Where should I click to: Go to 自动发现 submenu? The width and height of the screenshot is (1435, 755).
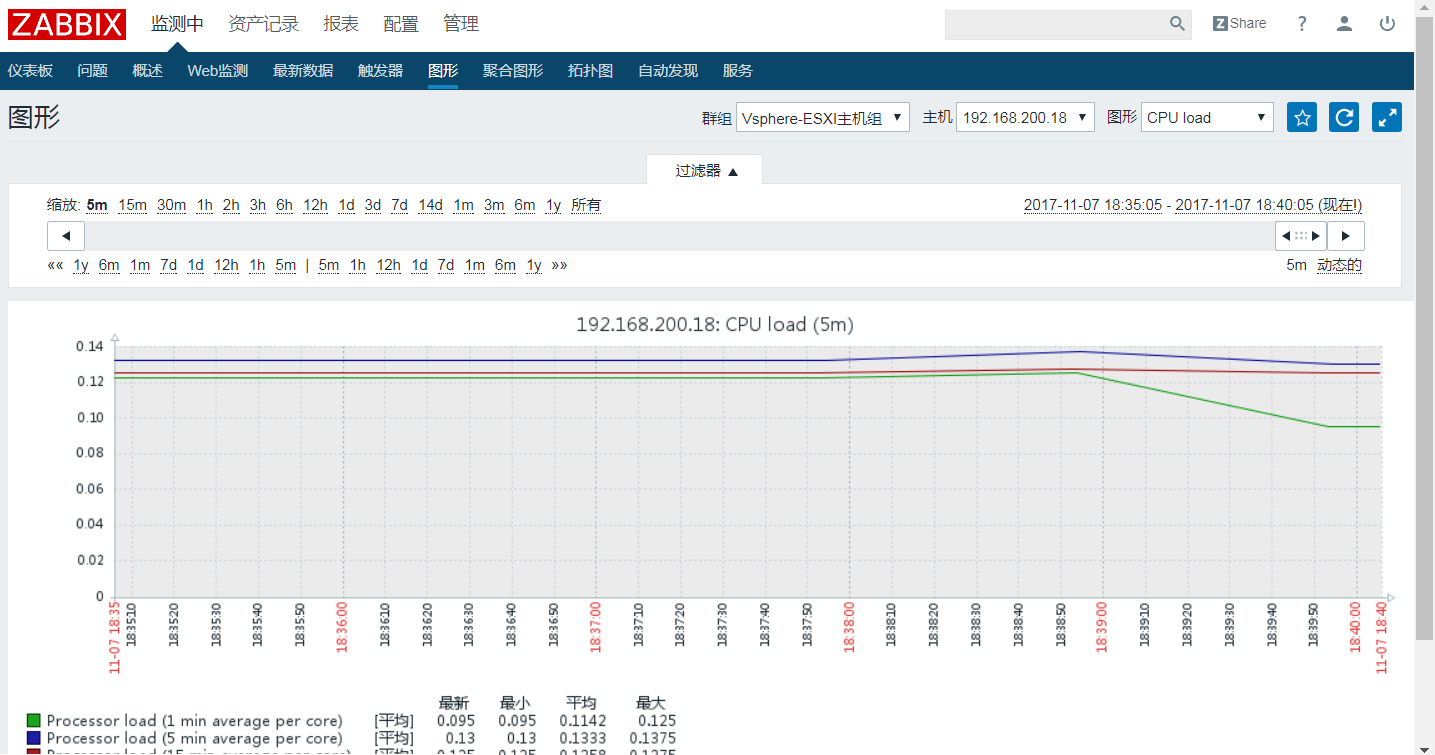pyautogui.click(x=668, y=71)
